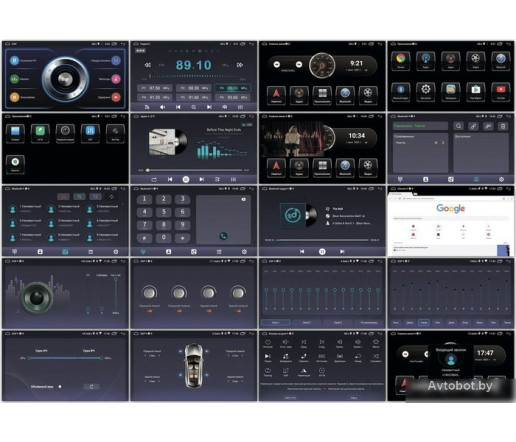Click the crossover frequency range slider
Viewport: 516px width, 442px height.
tap(65, 358)
